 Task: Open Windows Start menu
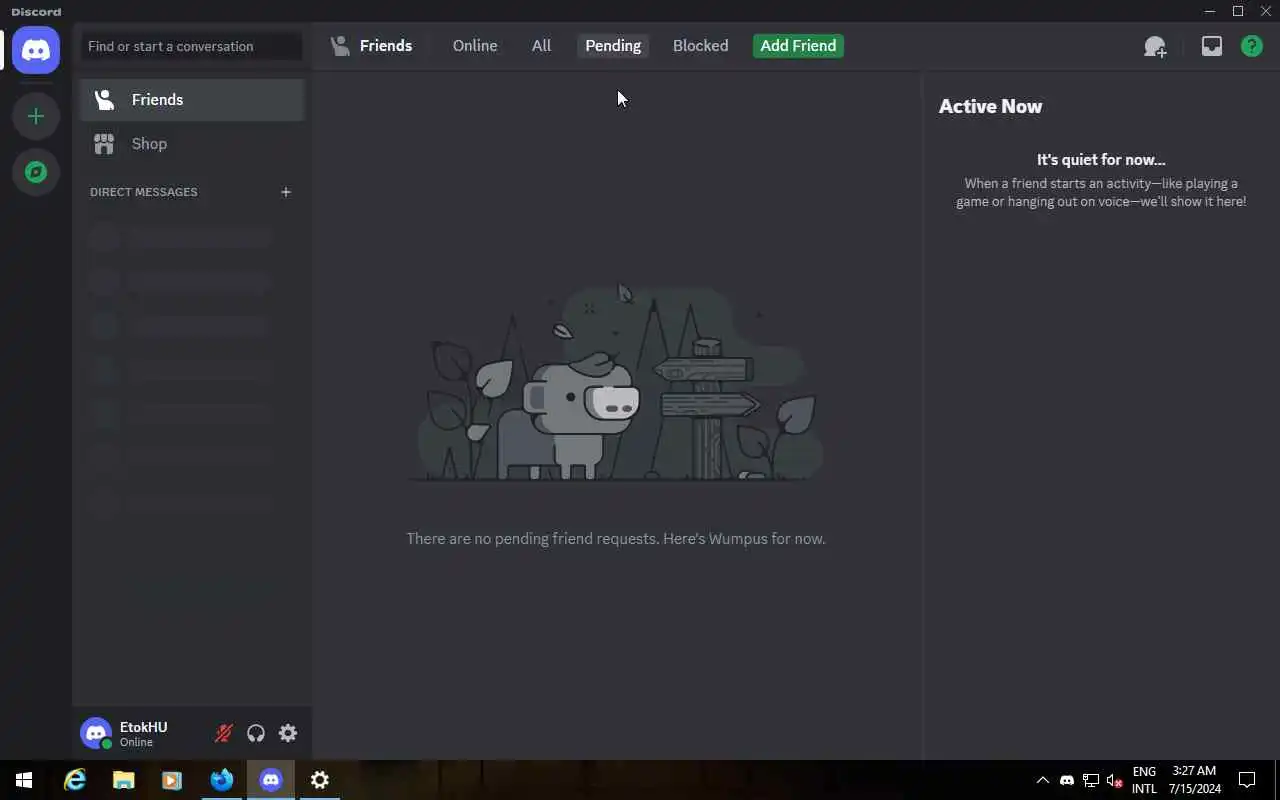[24, 780]
